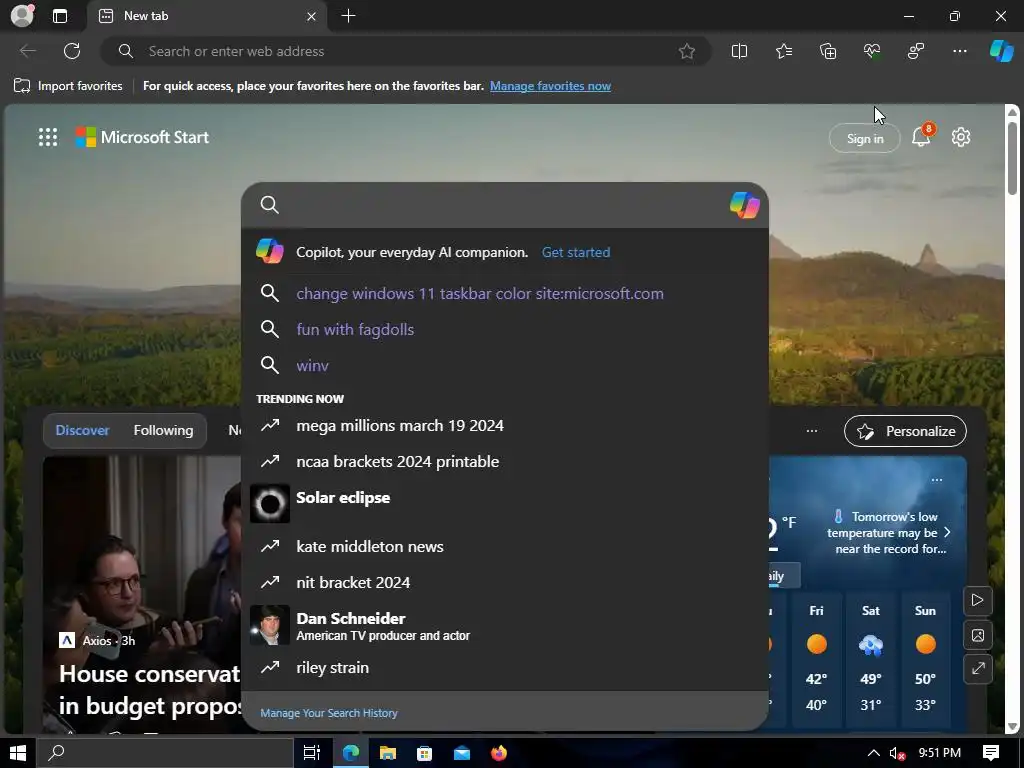
Task: Open Edge Settings and more menu
Action: pyautogui.click(x=959, y=51)
